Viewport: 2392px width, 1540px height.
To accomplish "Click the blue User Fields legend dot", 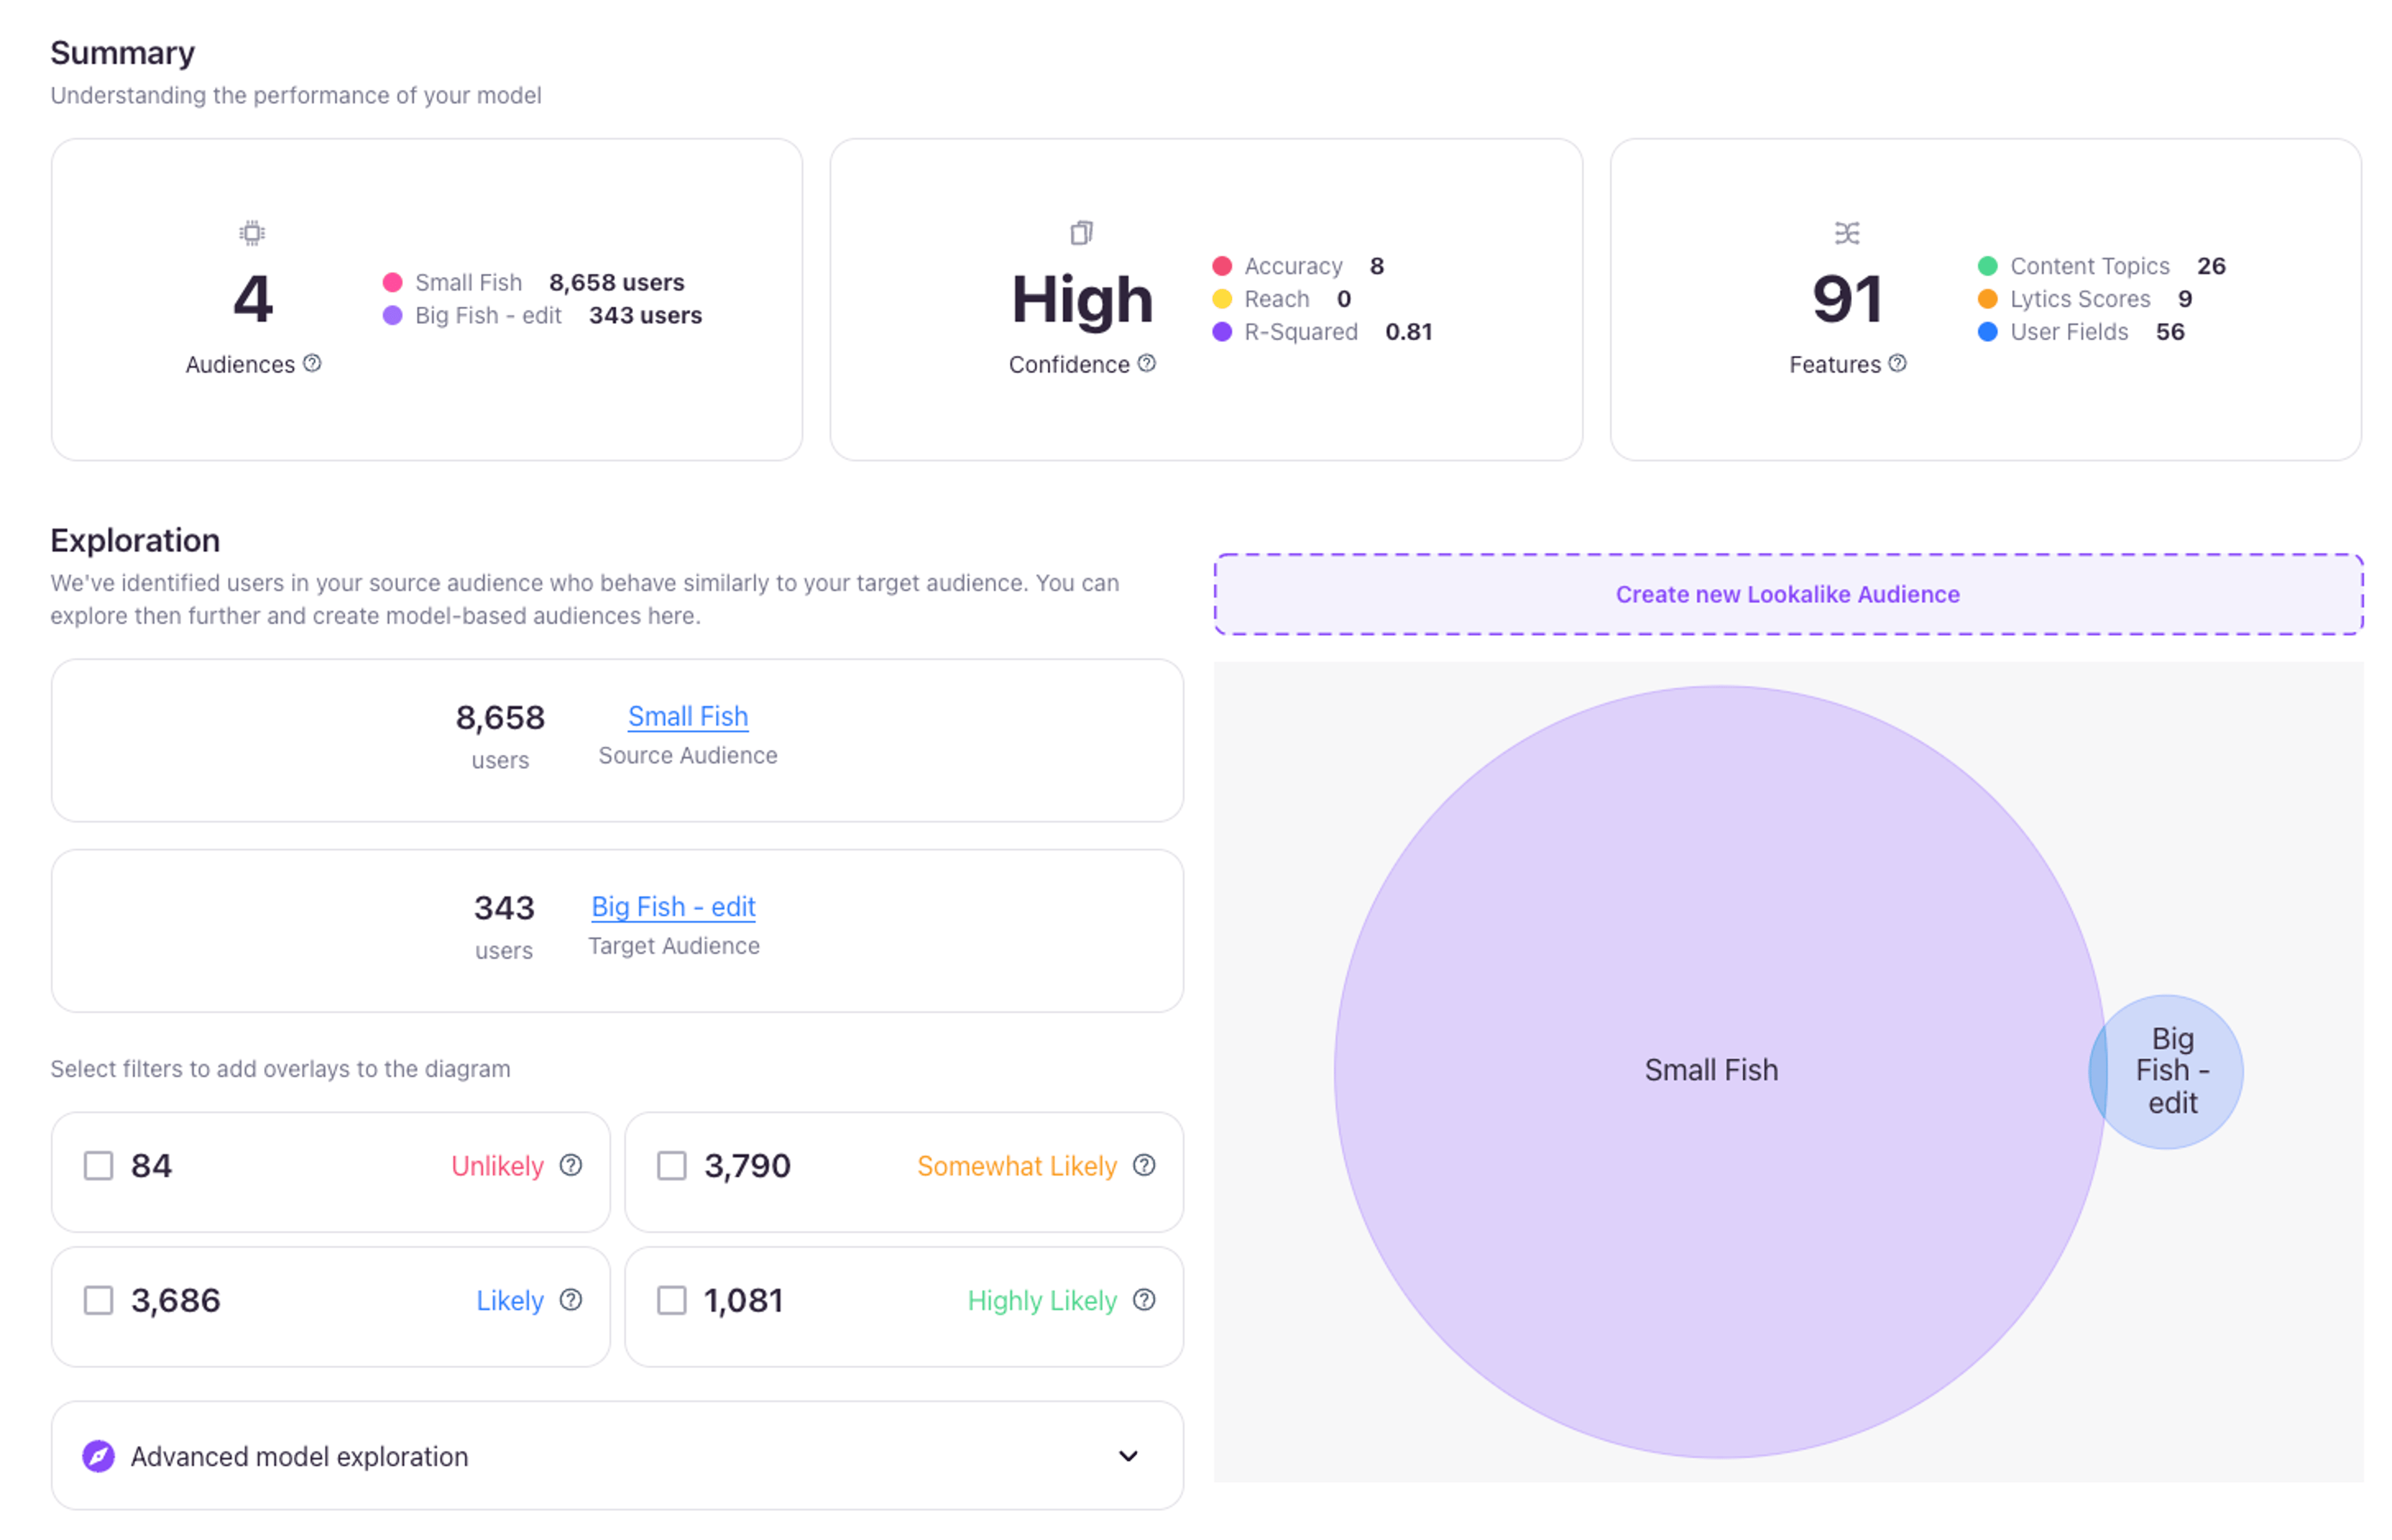I will pyautogui.click(x=1988, y=332).
